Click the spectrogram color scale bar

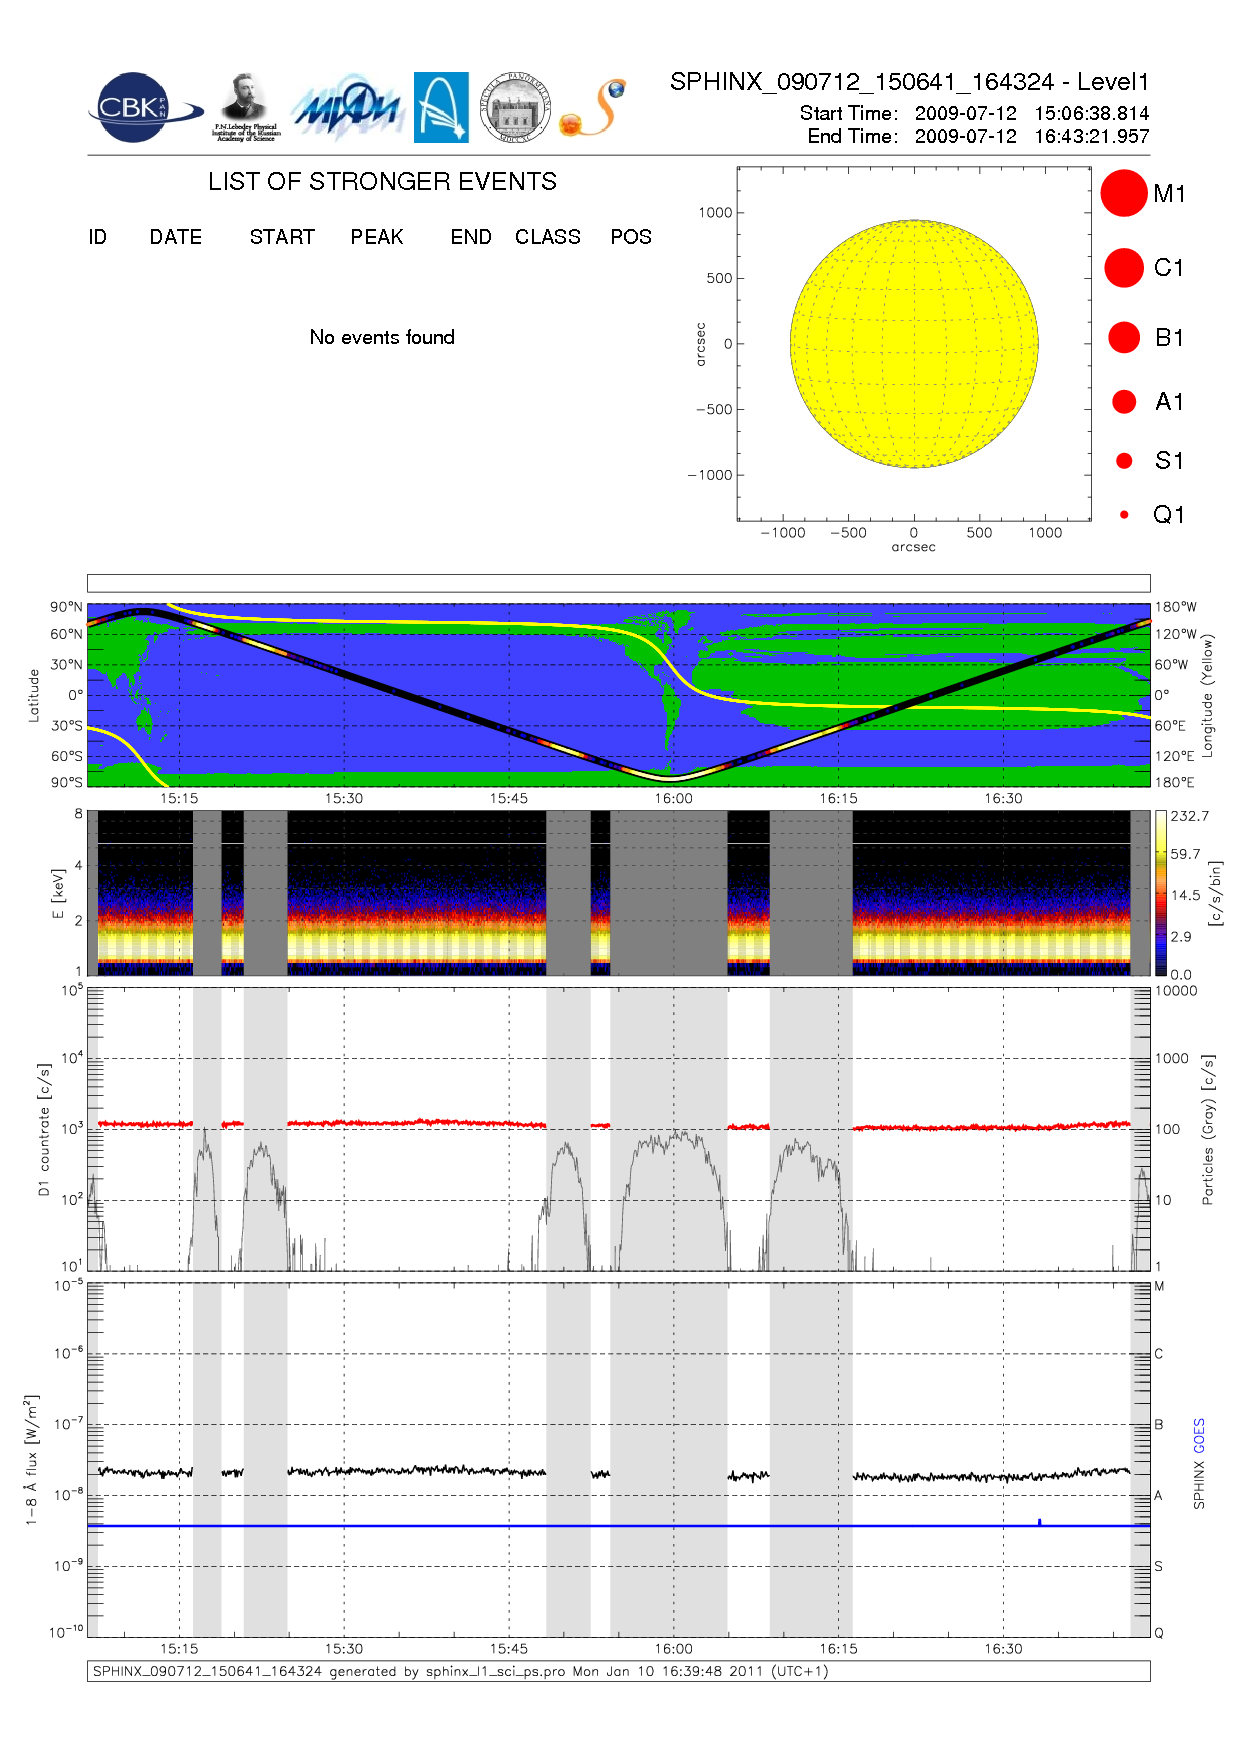pyautogui.click(x=1161, y=893)
